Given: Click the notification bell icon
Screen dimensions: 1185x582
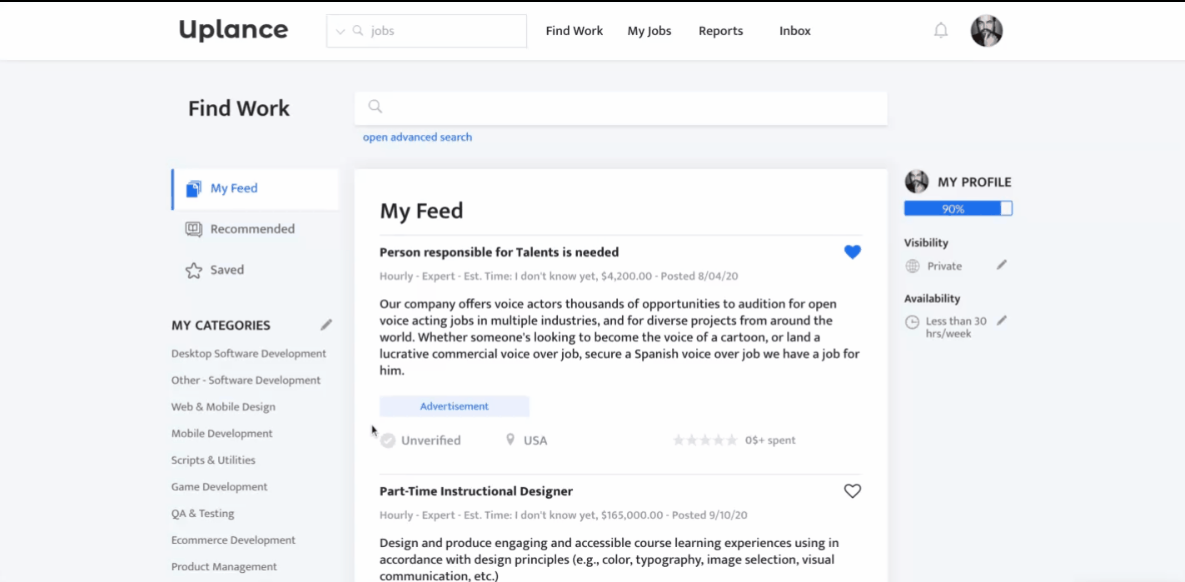Looking at the screenshot, I should click(941, 31).
